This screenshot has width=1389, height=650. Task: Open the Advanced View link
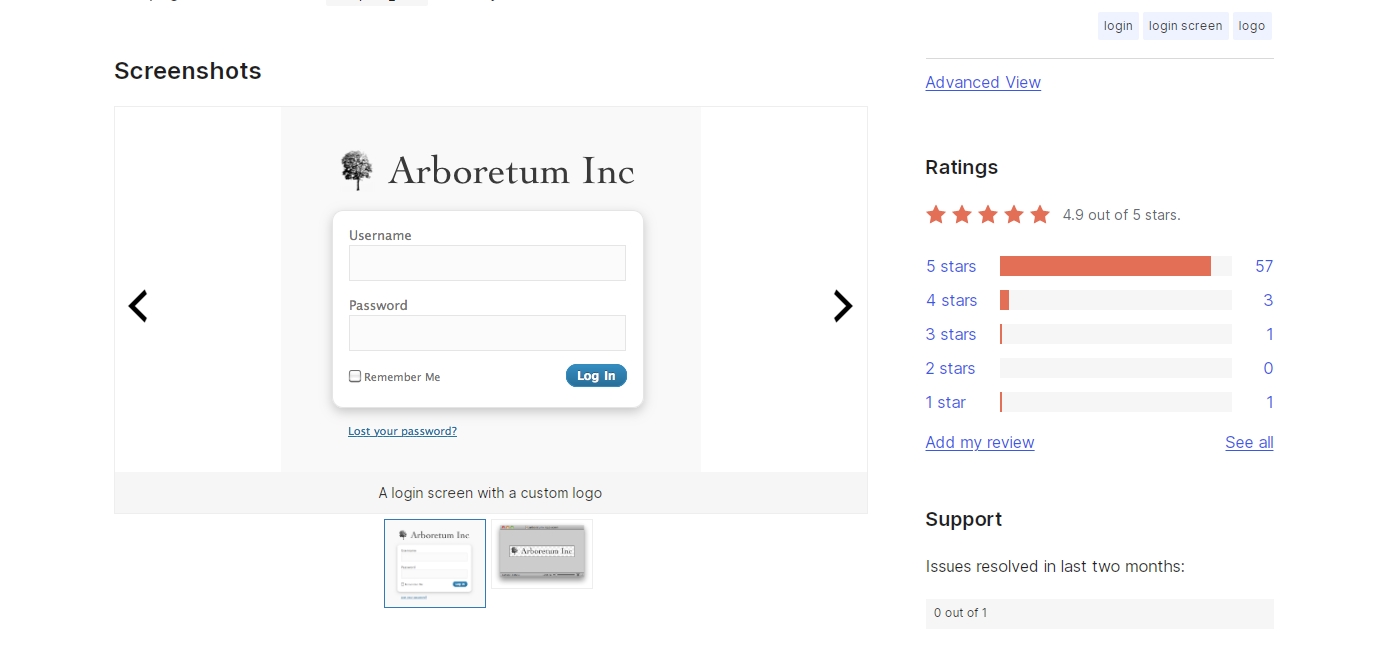coord(983,82)
